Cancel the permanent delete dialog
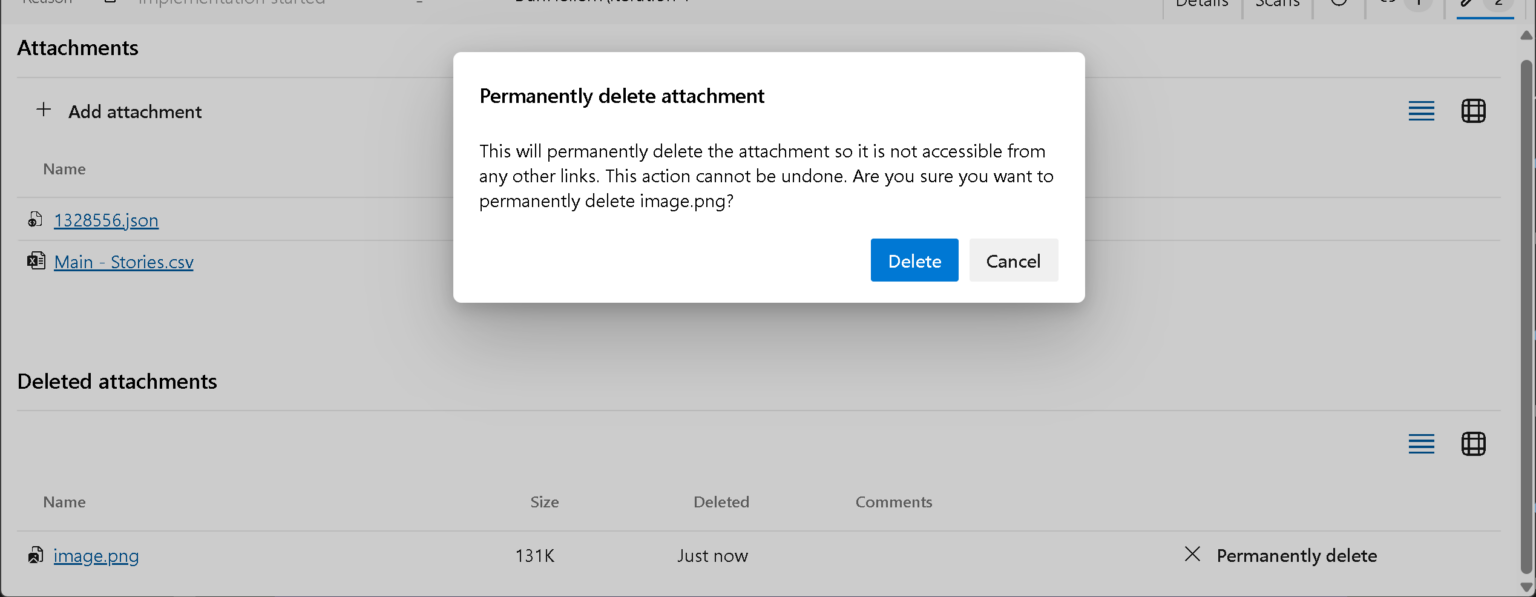This screenshot has height=597, width=1536. point(1013,260)
